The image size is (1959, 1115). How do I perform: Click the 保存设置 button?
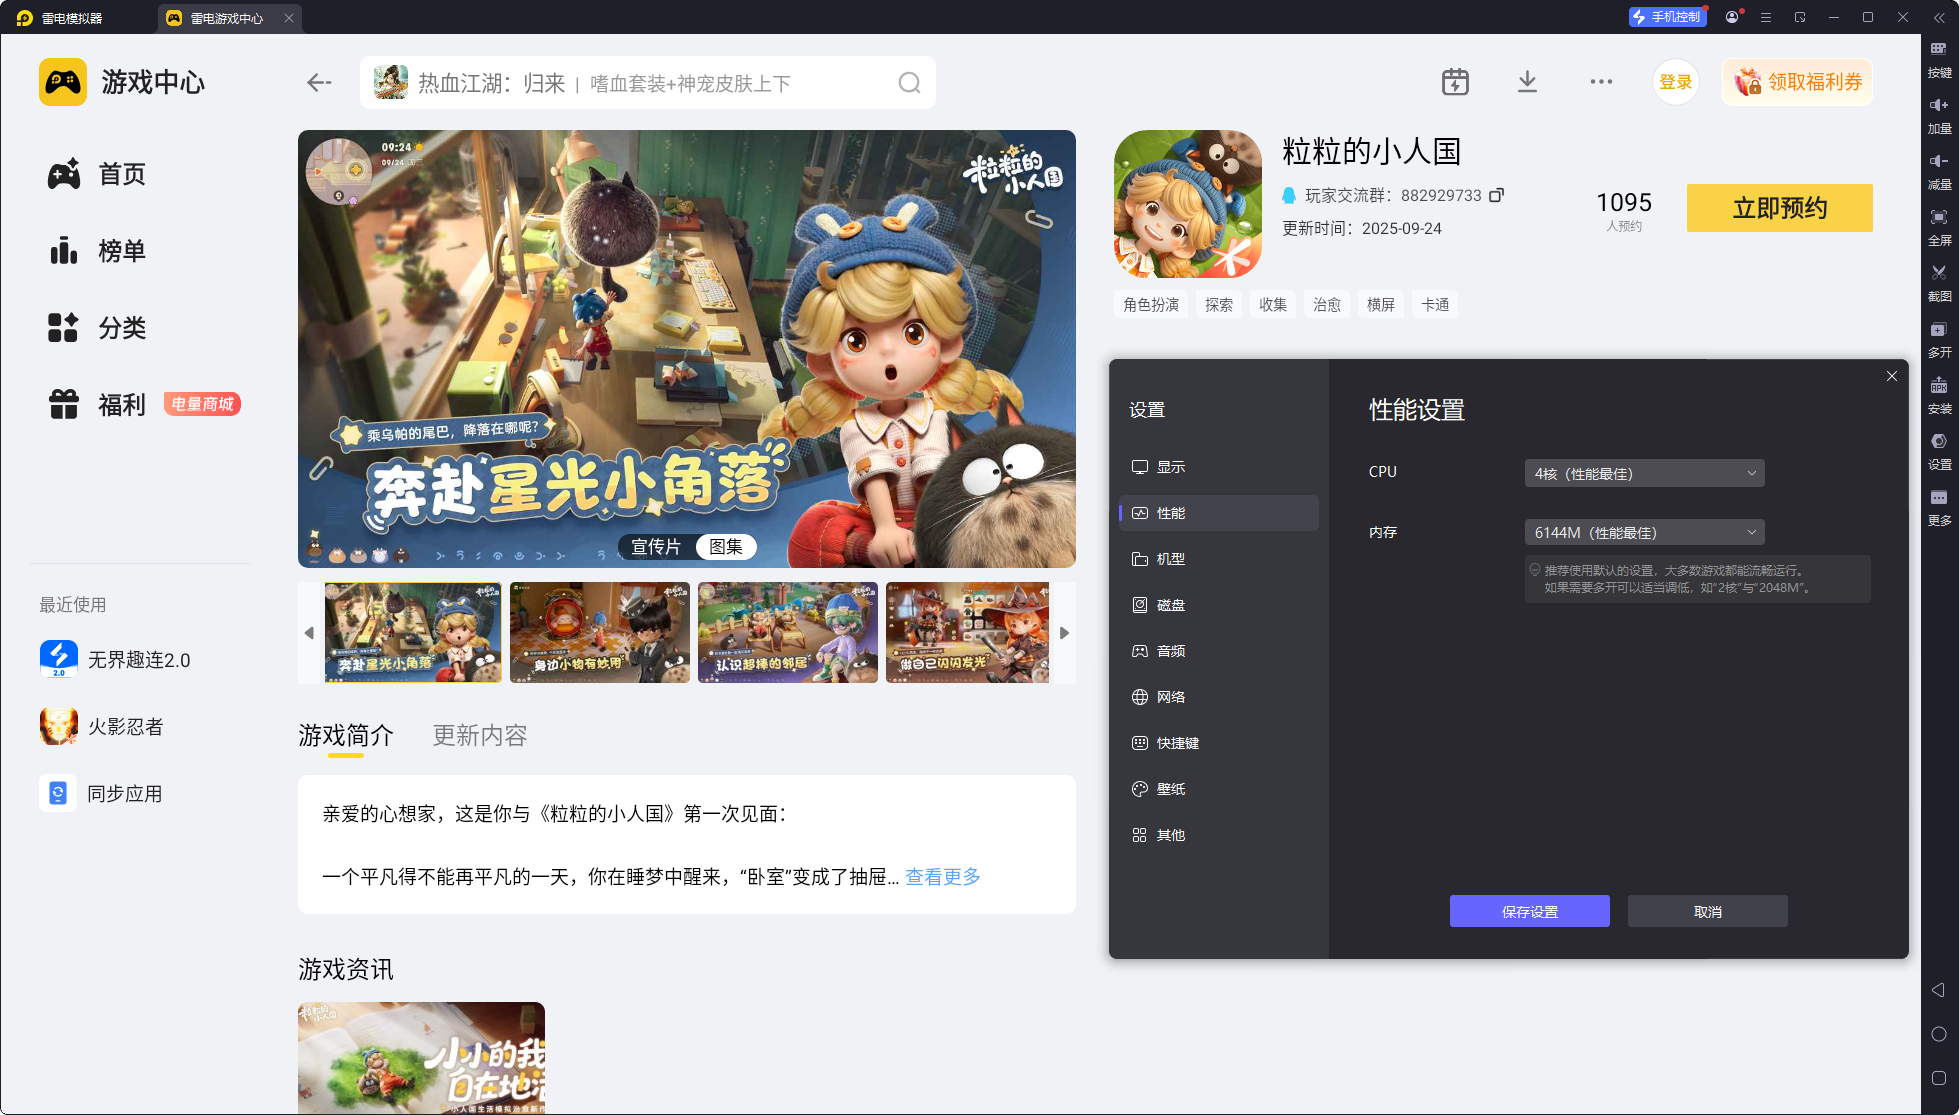coord(1529,911)
